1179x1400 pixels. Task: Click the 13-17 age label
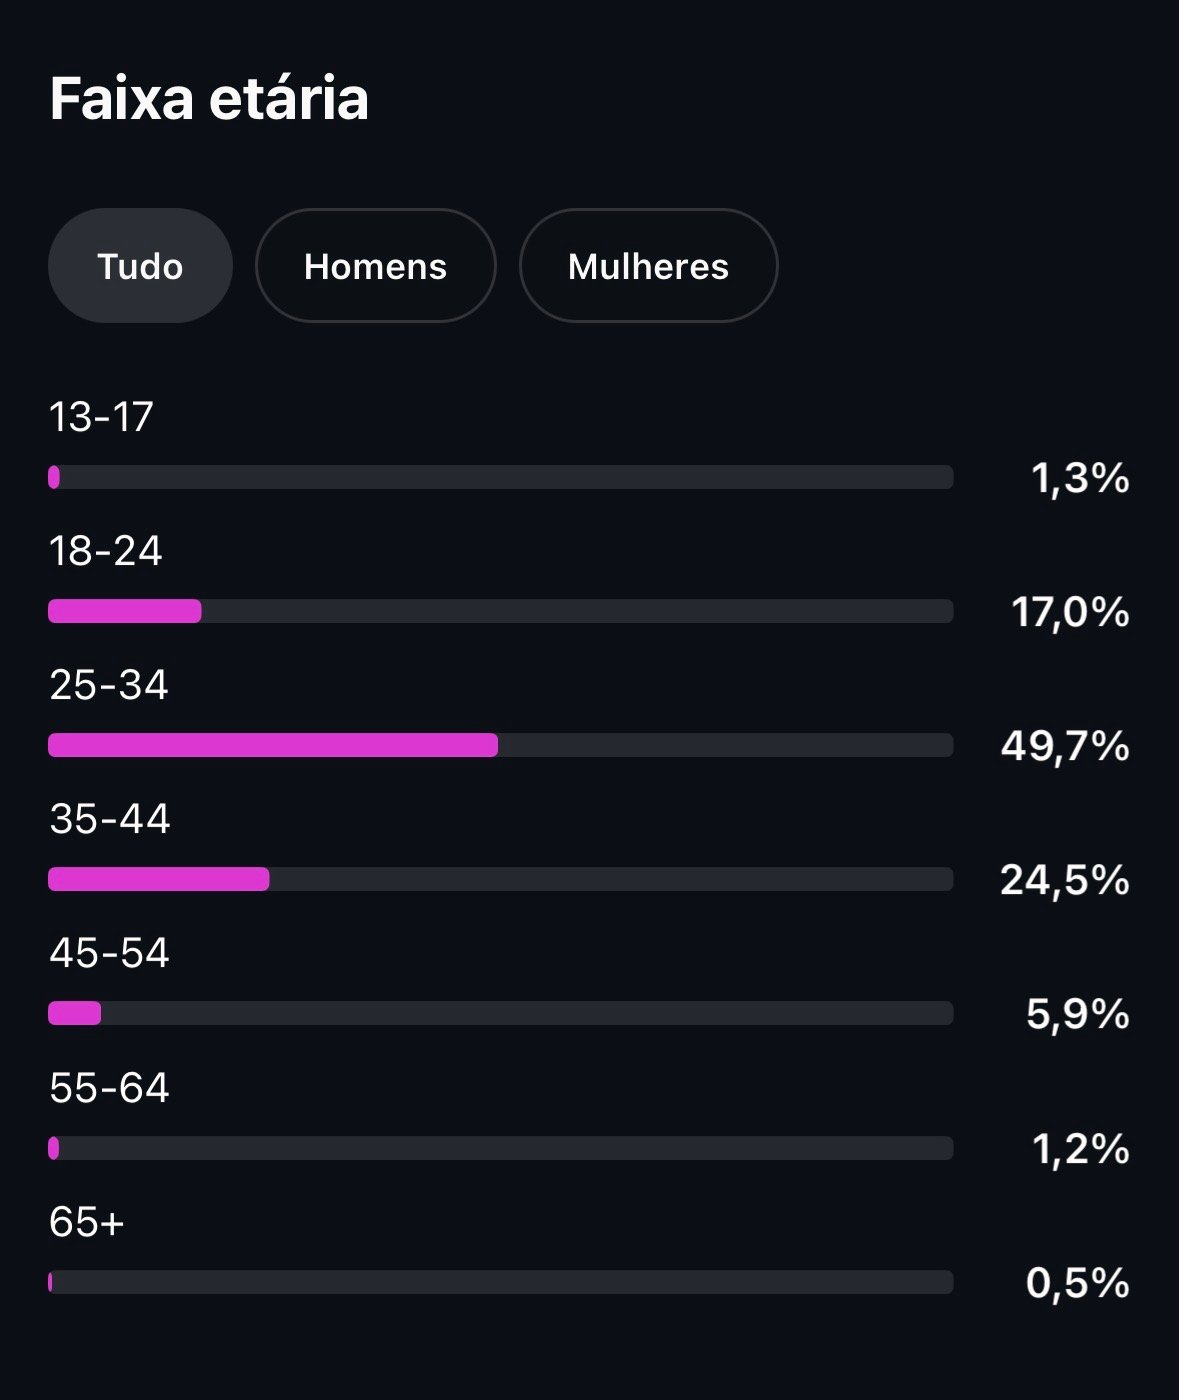[101, 417]
